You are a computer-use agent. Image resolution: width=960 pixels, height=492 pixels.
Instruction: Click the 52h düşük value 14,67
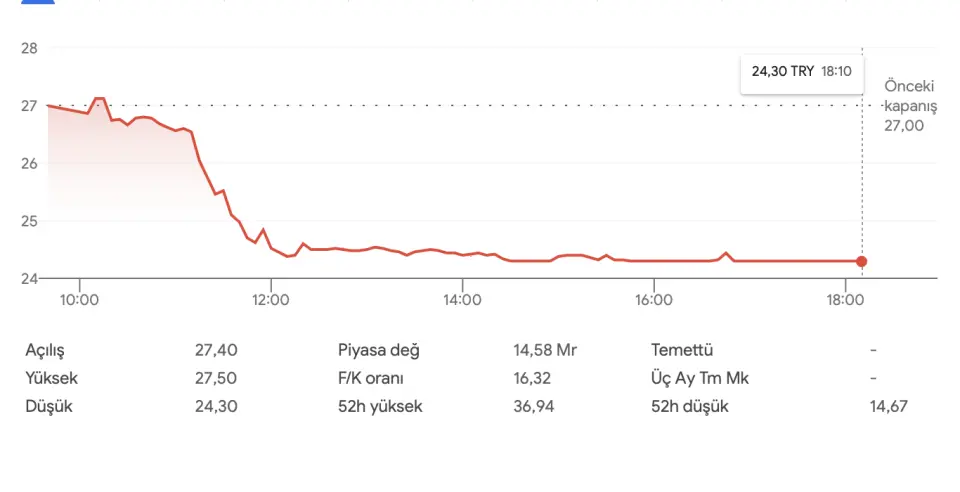coord(889,407)
